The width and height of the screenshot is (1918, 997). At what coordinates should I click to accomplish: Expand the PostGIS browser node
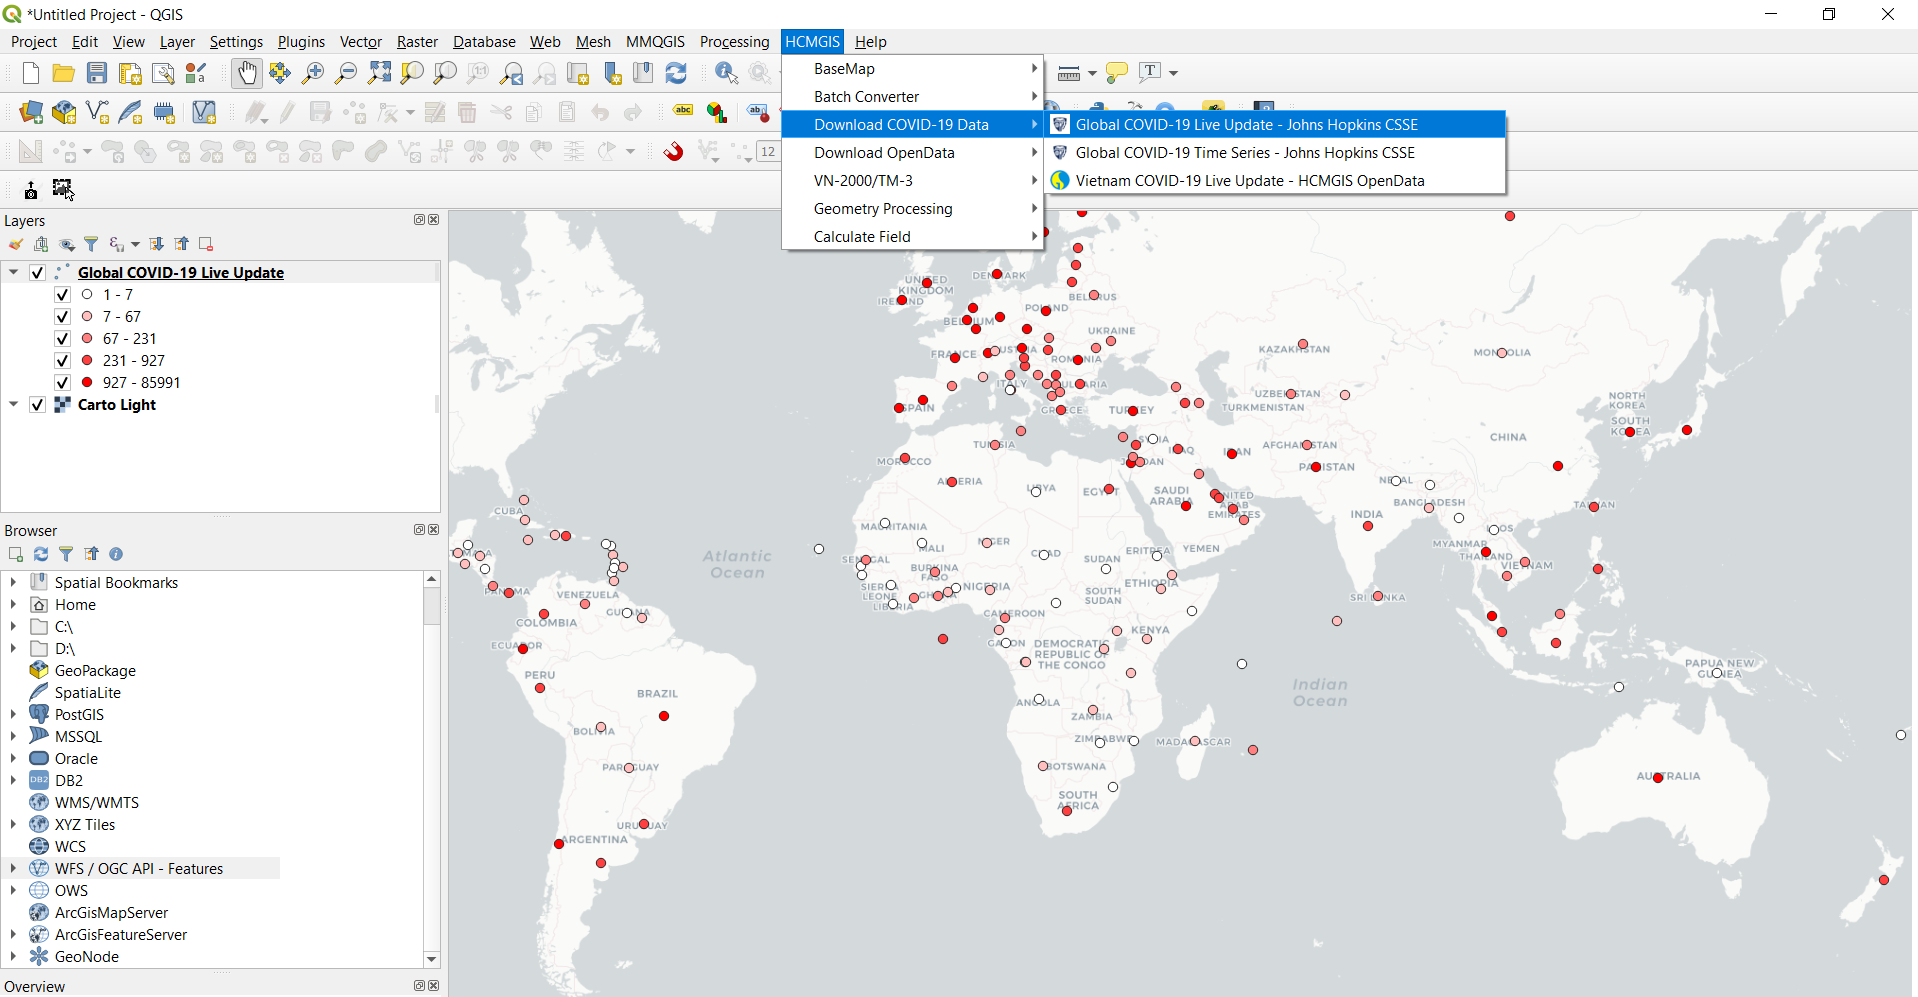coord(13,714)
